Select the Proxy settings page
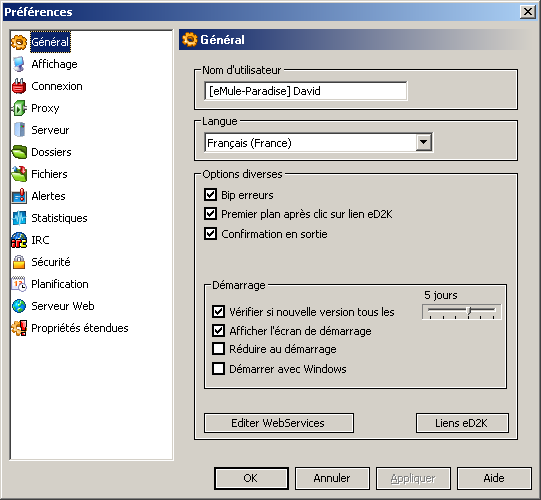Image resolution: width=541 pixels, height=500 pixels. point(45,108)
